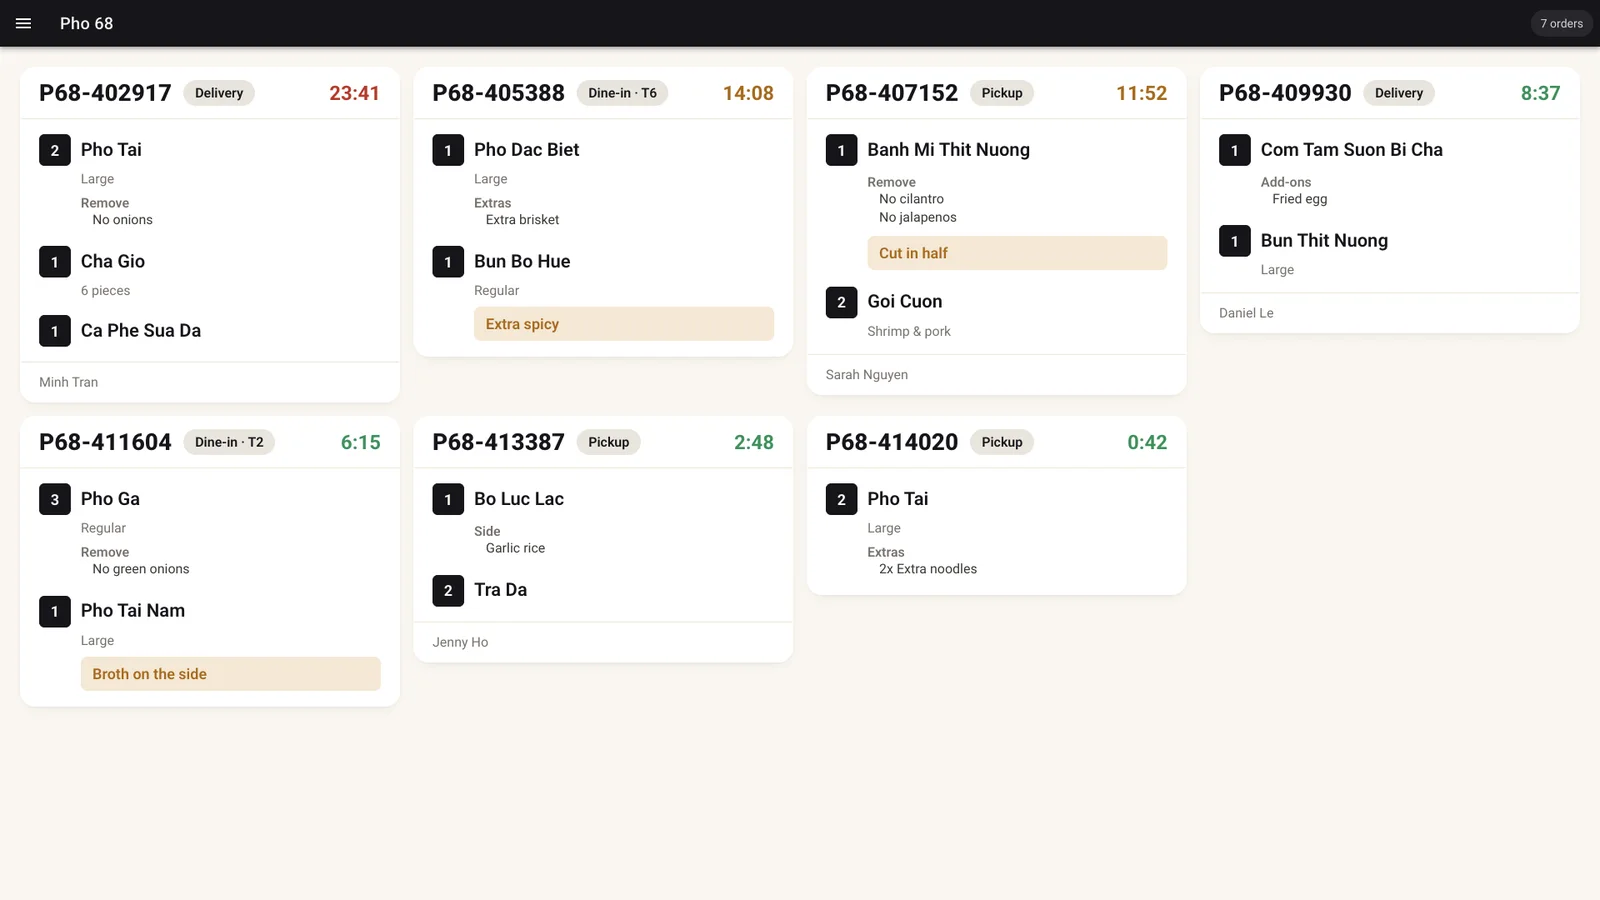Click the Dine-in · T6 tag
This screenshot has height=900, width=1600.
(622, 93)
